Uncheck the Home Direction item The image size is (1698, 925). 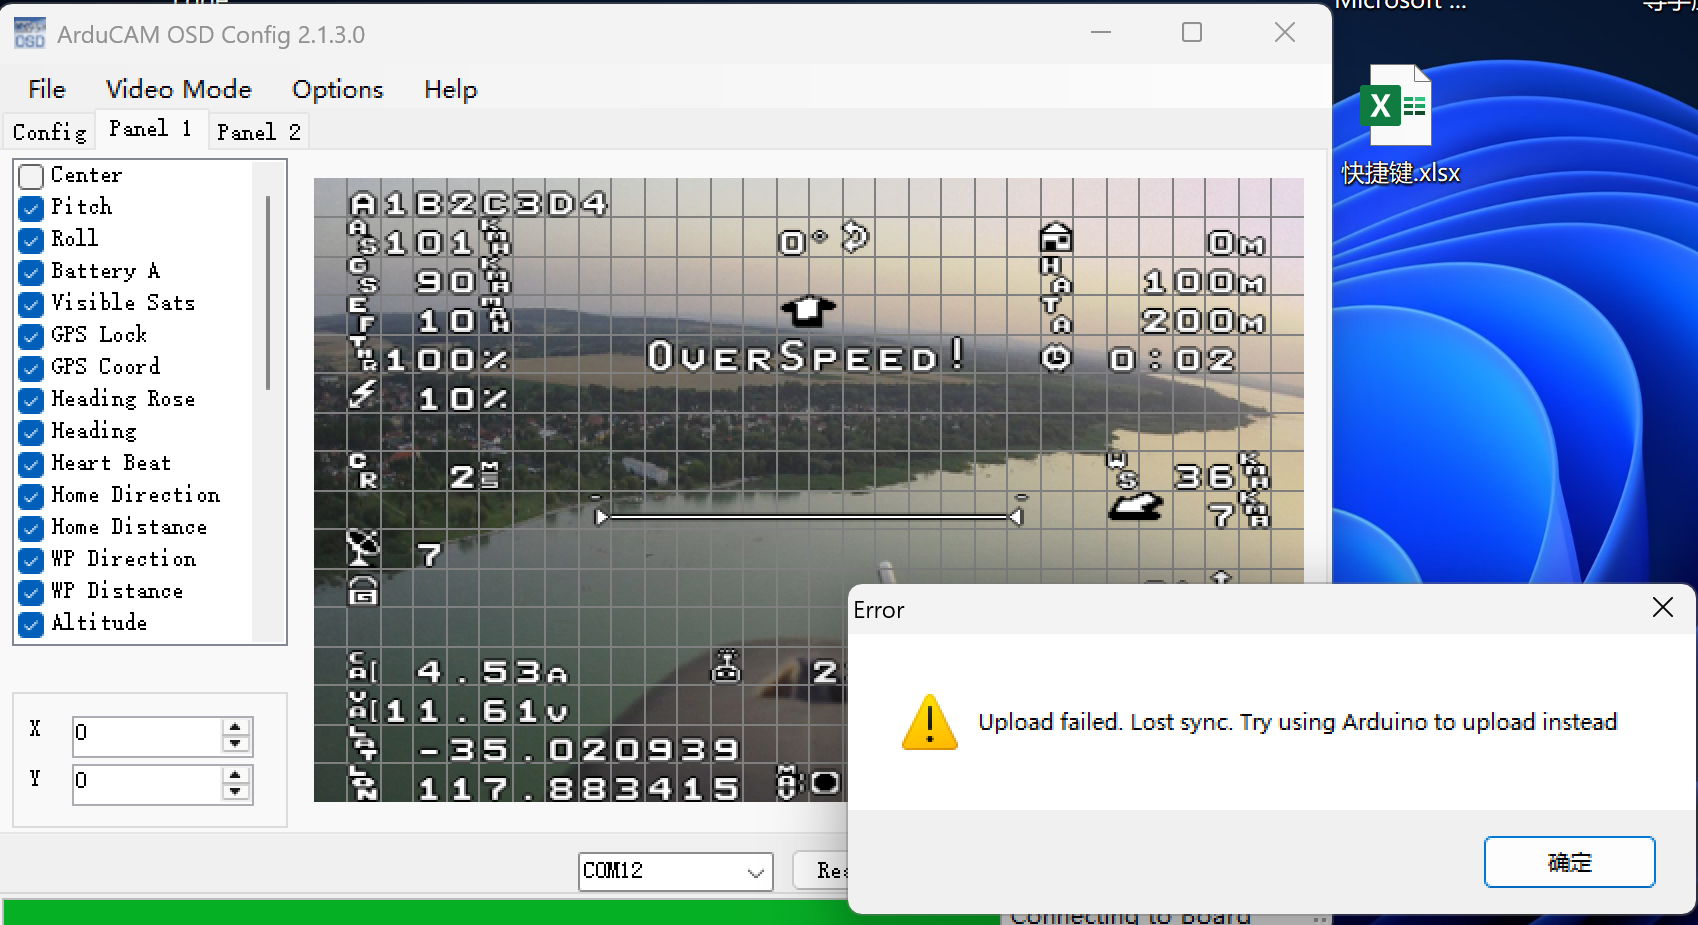click(31, 496)
